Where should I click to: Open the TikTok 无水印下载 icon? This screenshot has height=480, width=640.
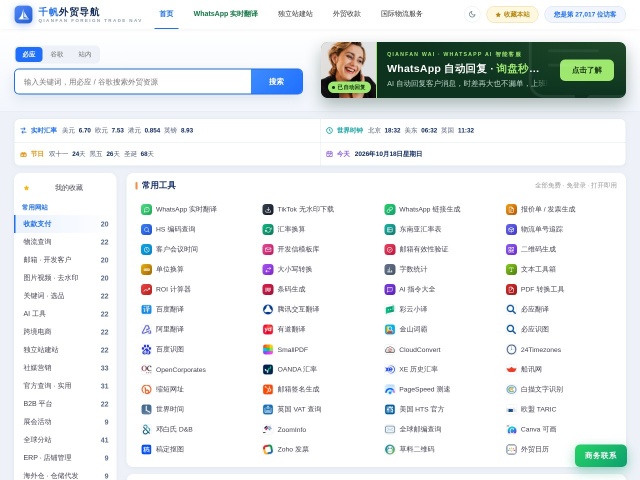(x=268, y=209)
